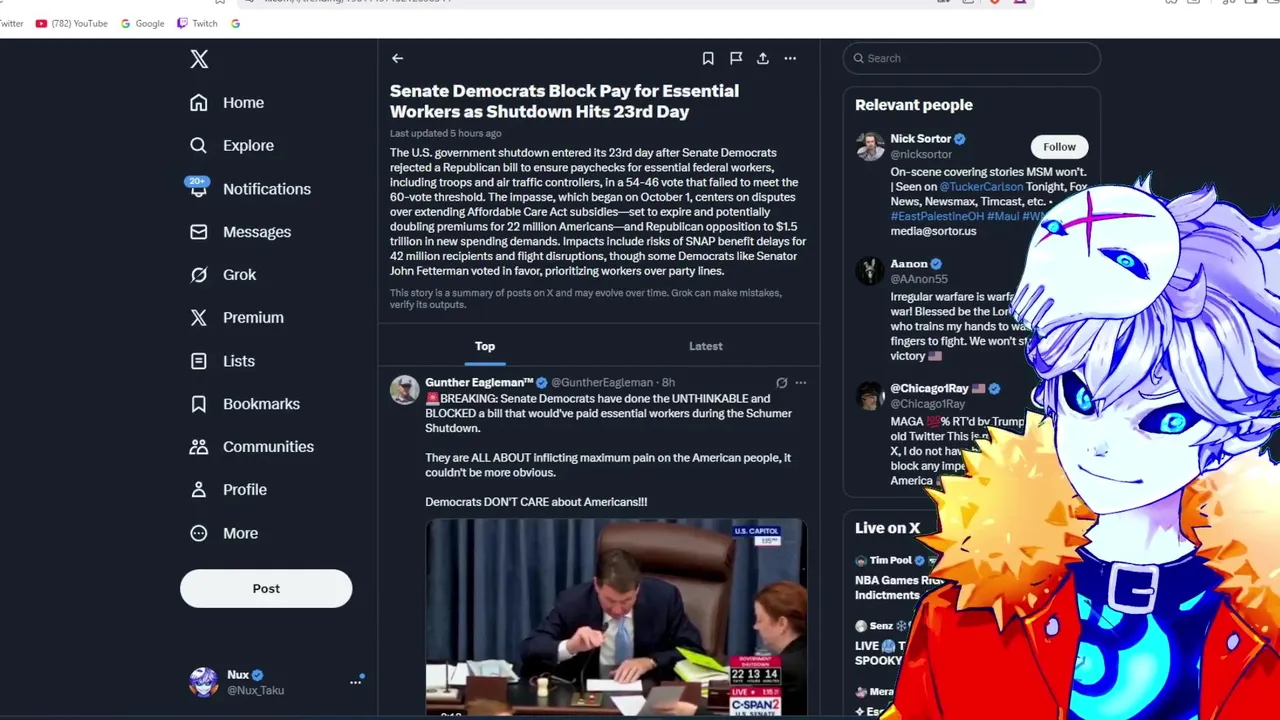Click the Search input field
This screenshot has width=1280, height=720.
971,58
